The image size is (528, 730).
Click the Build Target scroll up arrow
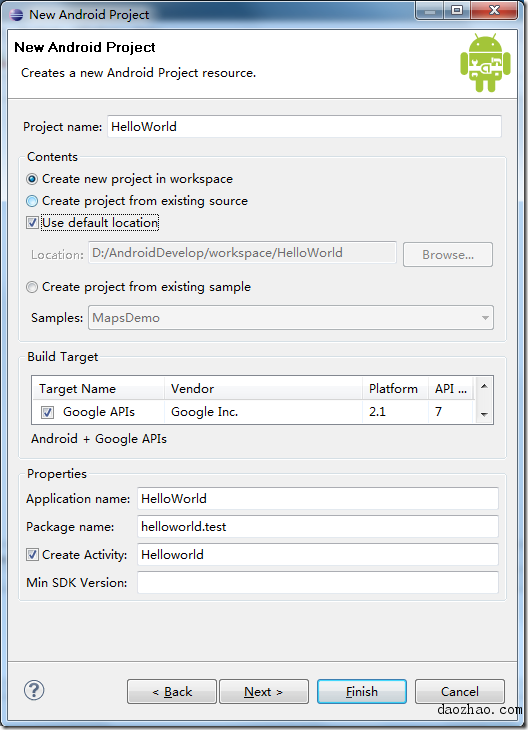click(x=484, y=386)
